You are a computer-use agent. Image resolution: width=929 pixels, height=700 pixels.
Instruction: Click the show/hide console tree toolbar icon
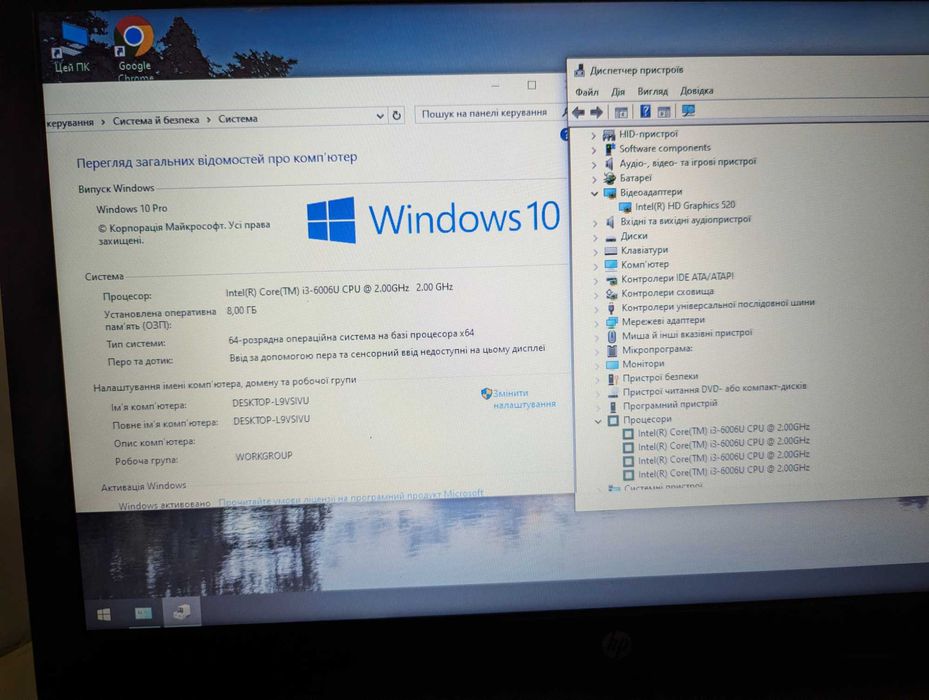621,112
